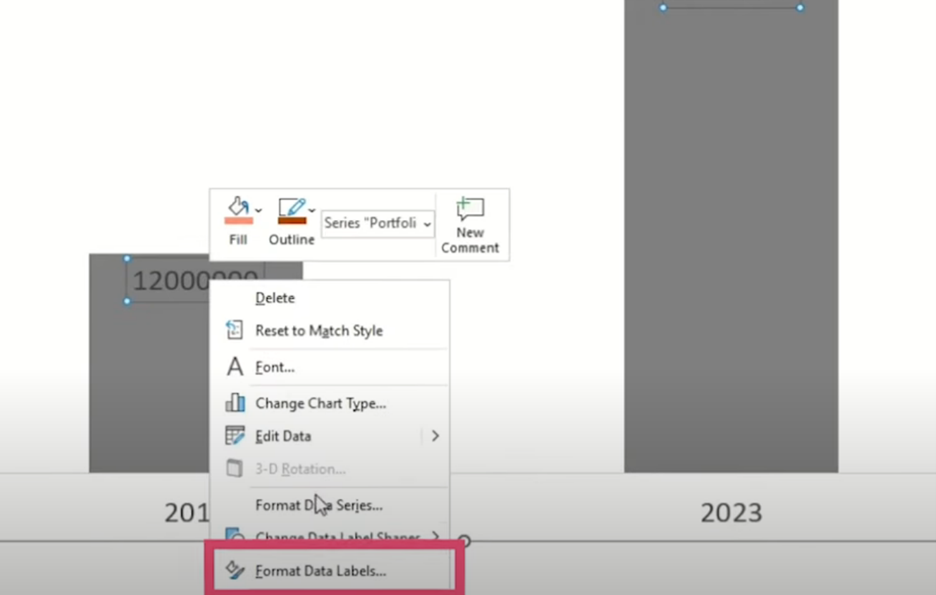Expand the Outline color dropdown arrow
936x595 pixels.
[x=313, y=210]
